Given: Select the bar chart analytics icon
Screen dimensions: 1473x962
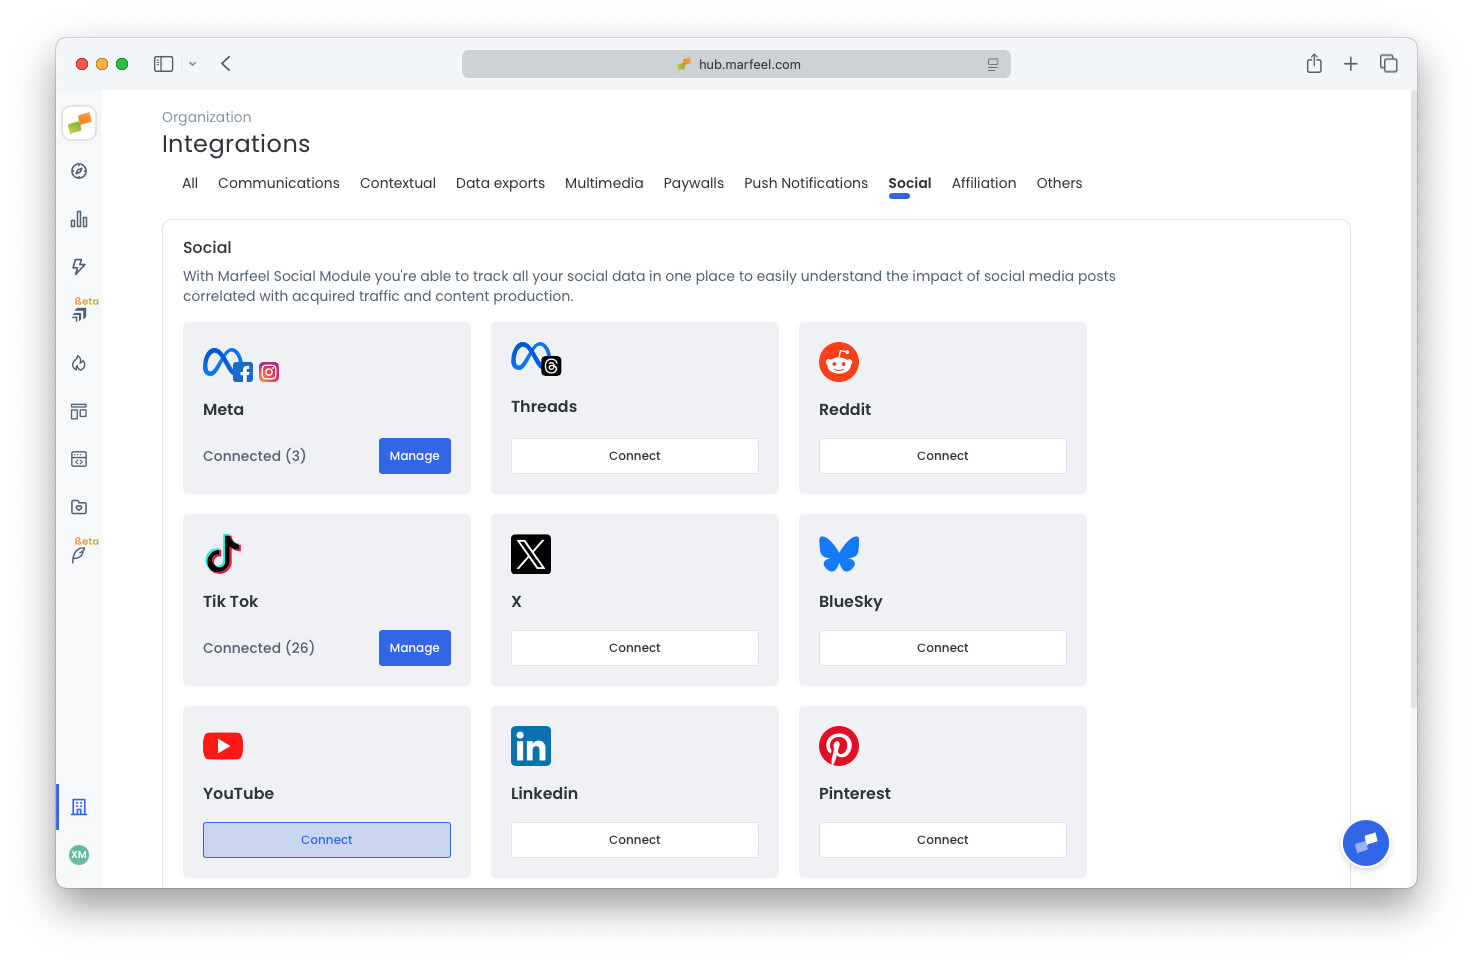Looking at the screenshot, I should (x=79, y=219).
